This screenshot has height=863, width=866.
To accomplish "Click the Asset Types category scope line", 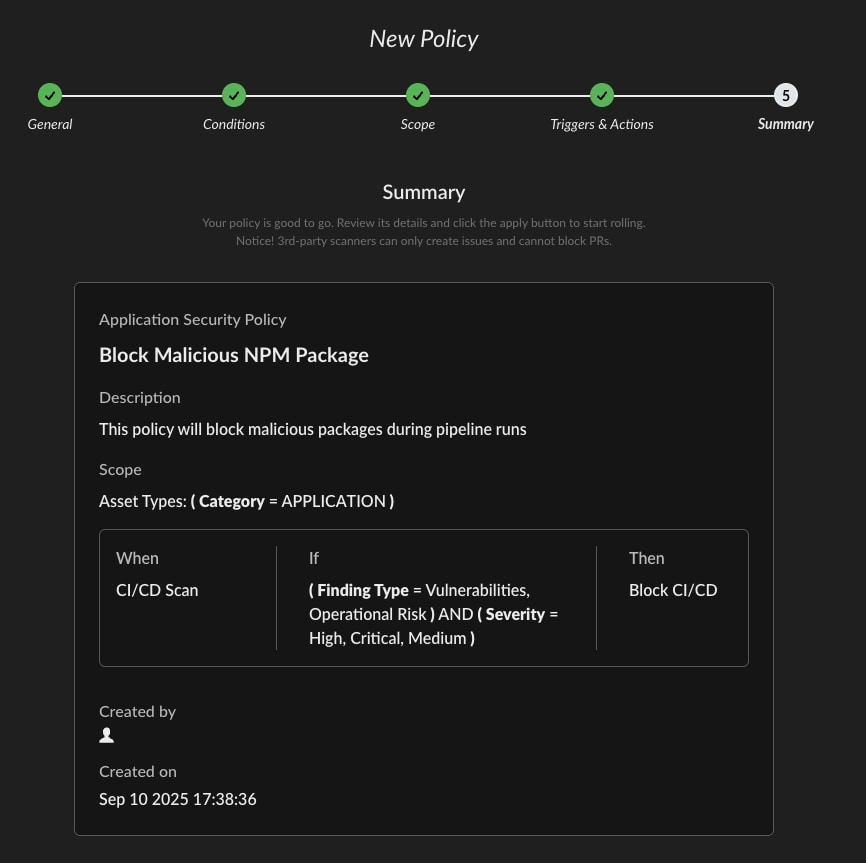I will pyautogui.click(x=246, y=501).
